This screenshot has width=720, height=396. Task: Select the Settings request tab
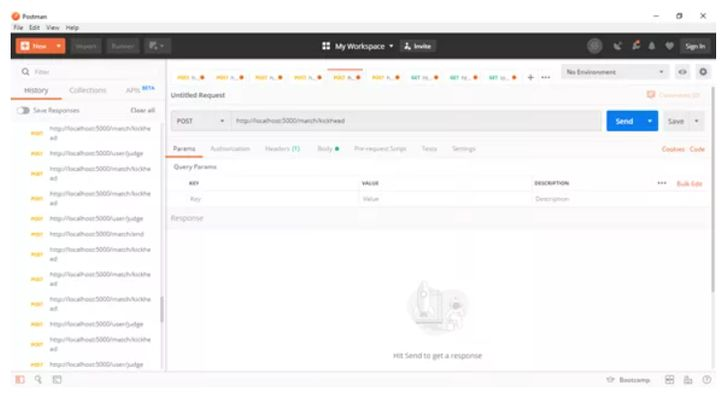click(x=464, y=148)
